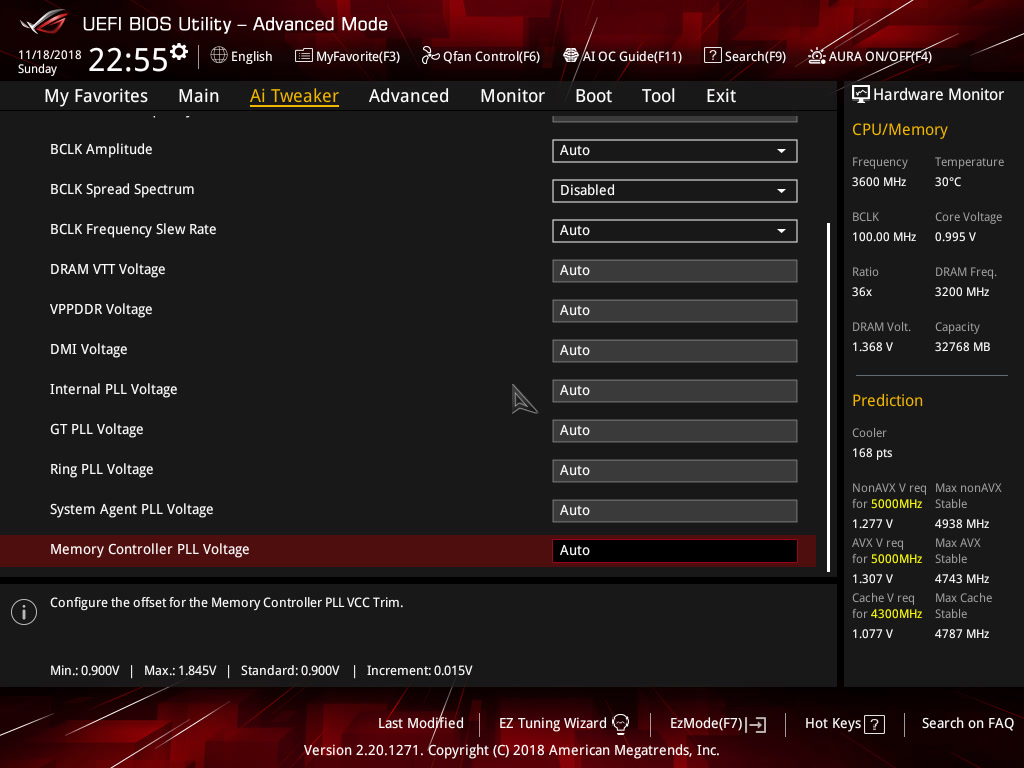Click the Hot Keys question mark icon

click(874, 724)
